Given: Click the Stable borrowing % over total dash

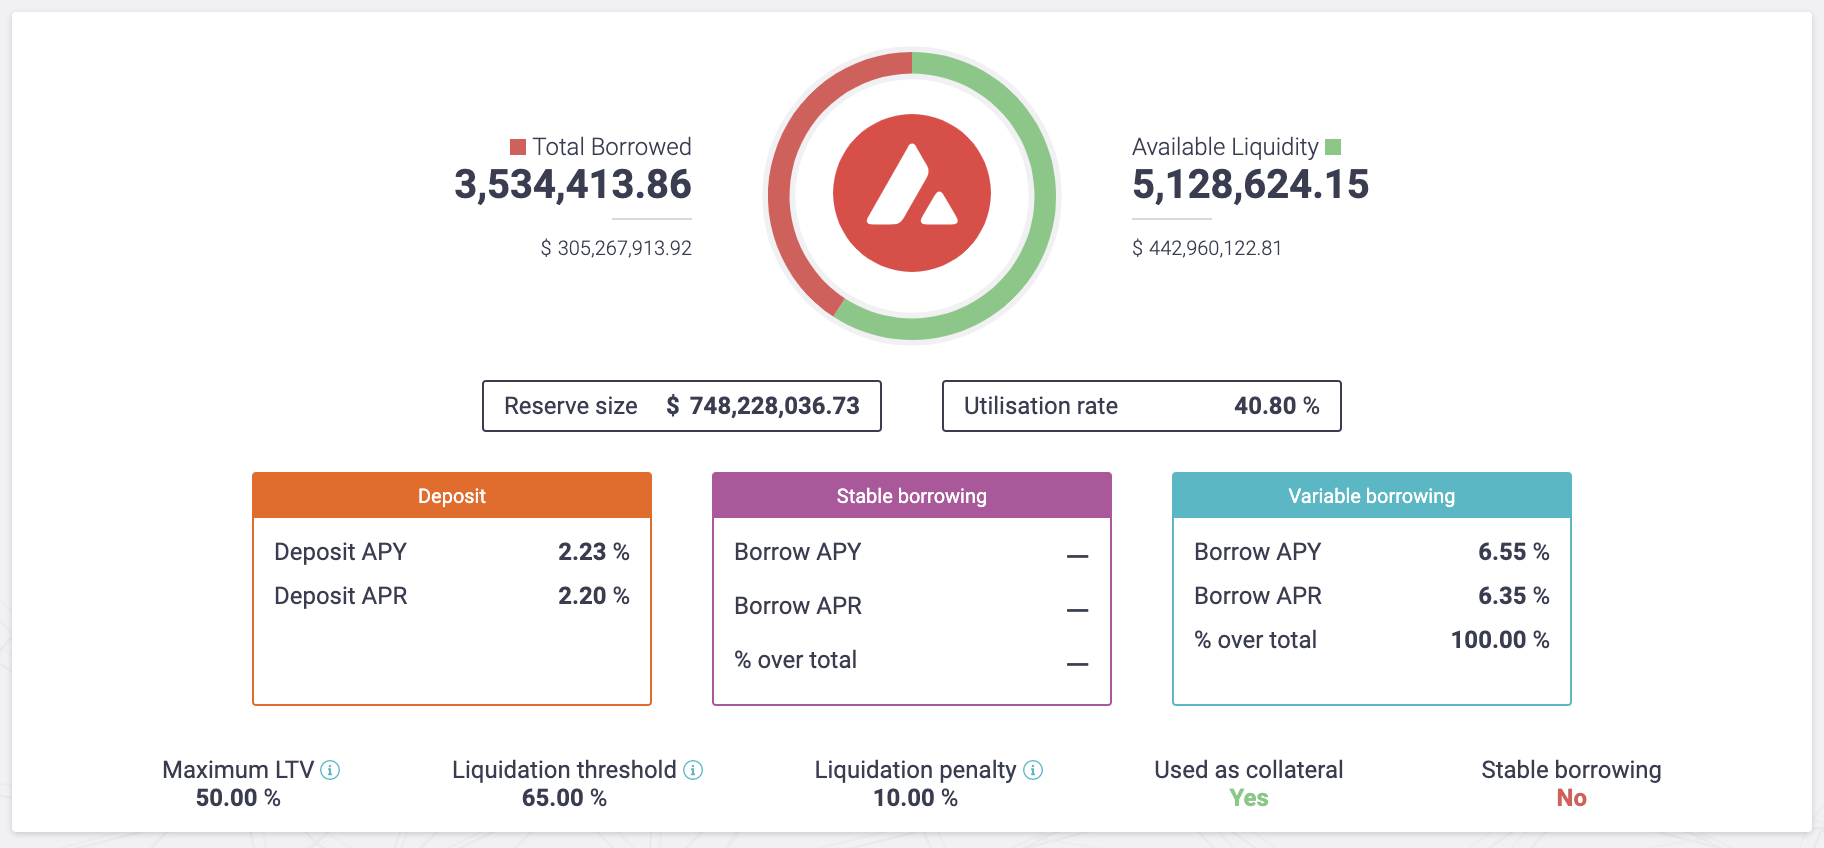Looking at the screenshot, I should (1077, 664).
